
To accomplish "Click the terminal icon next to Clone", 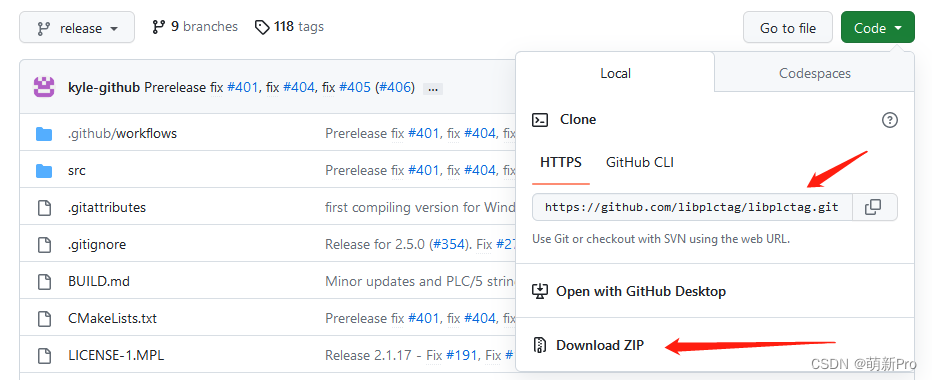I will pos(540,120).
